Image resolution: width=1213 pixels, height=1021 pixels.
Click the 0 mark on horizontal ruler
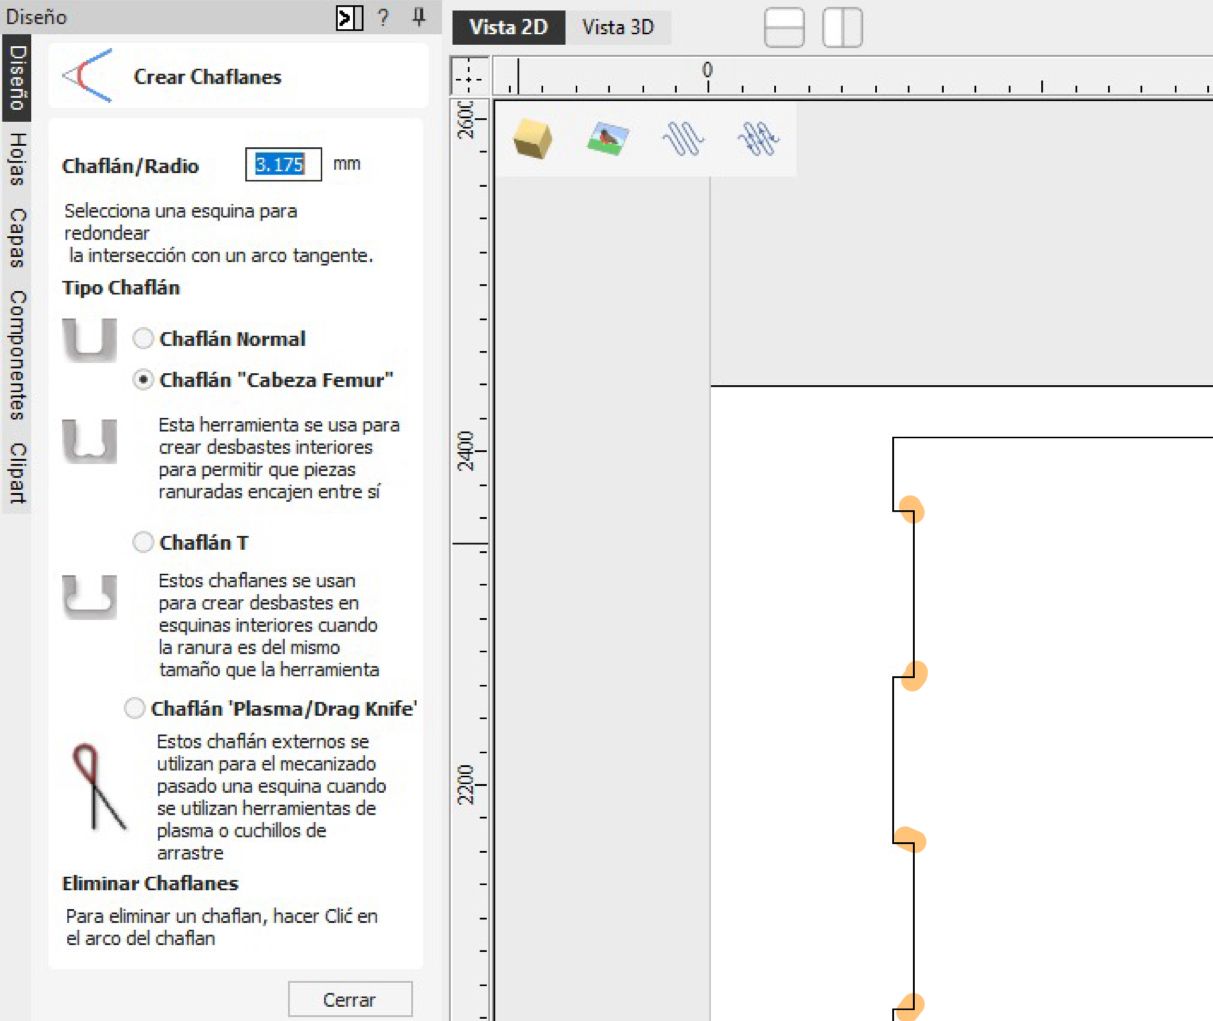click(x=707, y=70)
